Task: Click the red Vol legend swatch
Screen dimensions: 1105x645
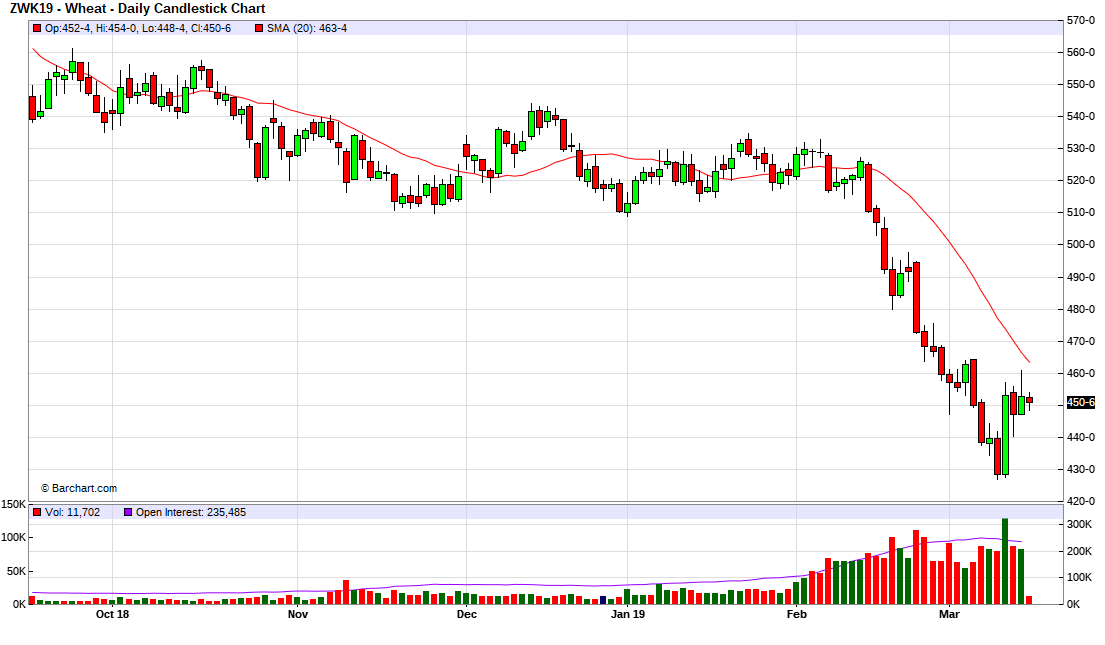Action: 37,512
